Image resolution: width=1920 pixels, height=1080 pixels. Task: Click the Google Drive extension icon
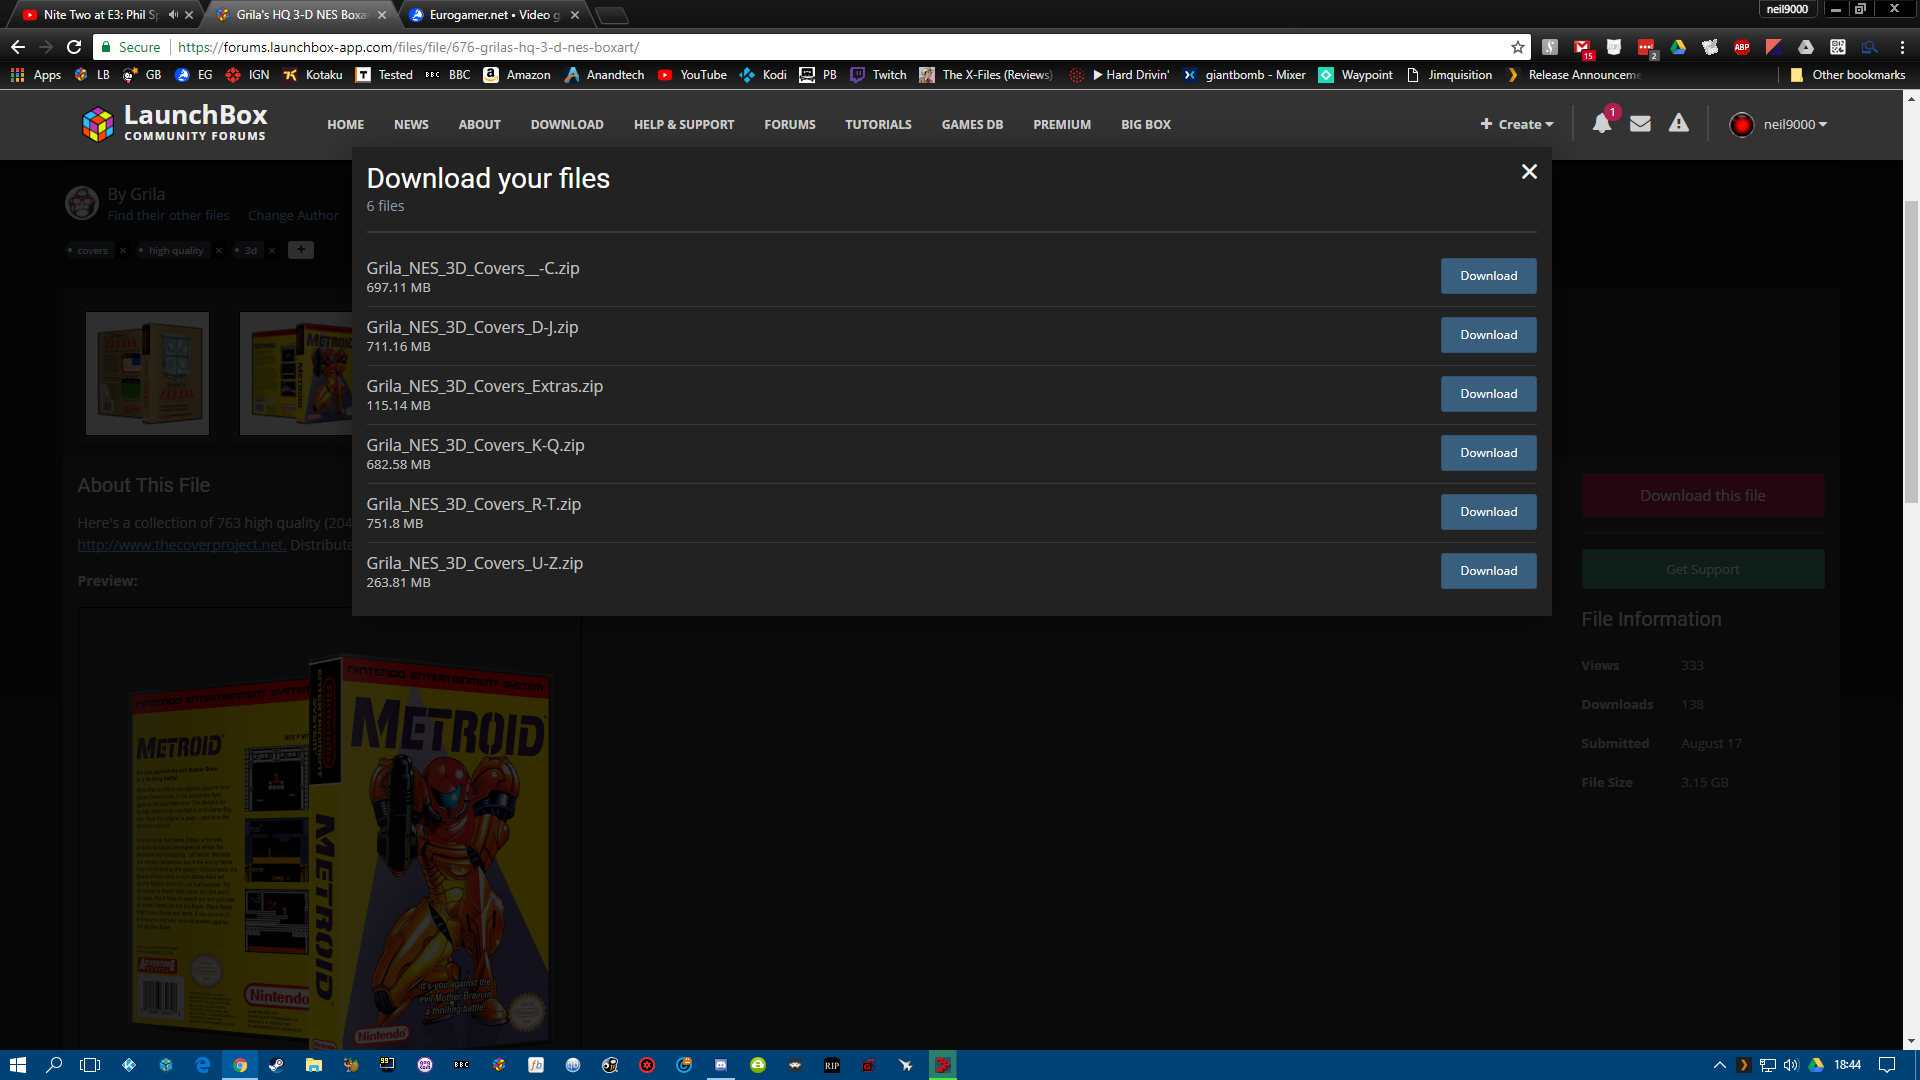pos(1678,47)
